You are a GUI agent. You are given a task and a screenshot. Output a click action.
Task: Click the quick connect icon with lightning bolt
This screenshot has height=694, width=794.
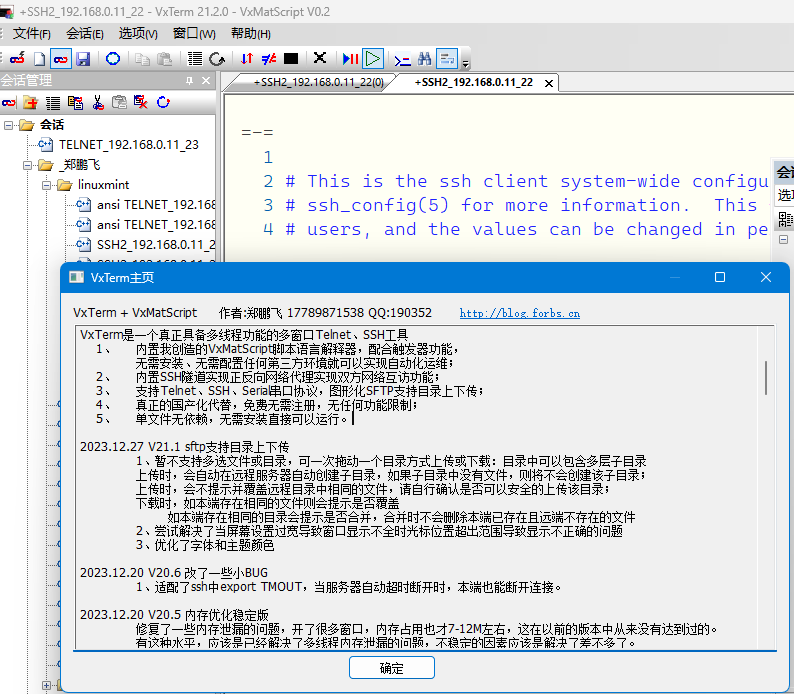tap(17, 59)
